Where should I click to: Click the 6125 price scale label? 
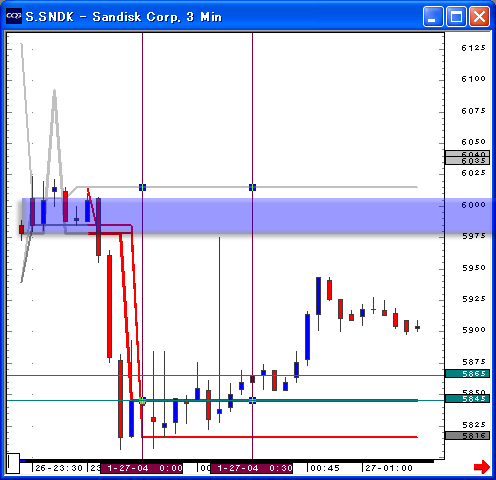[x=473, y=48]
